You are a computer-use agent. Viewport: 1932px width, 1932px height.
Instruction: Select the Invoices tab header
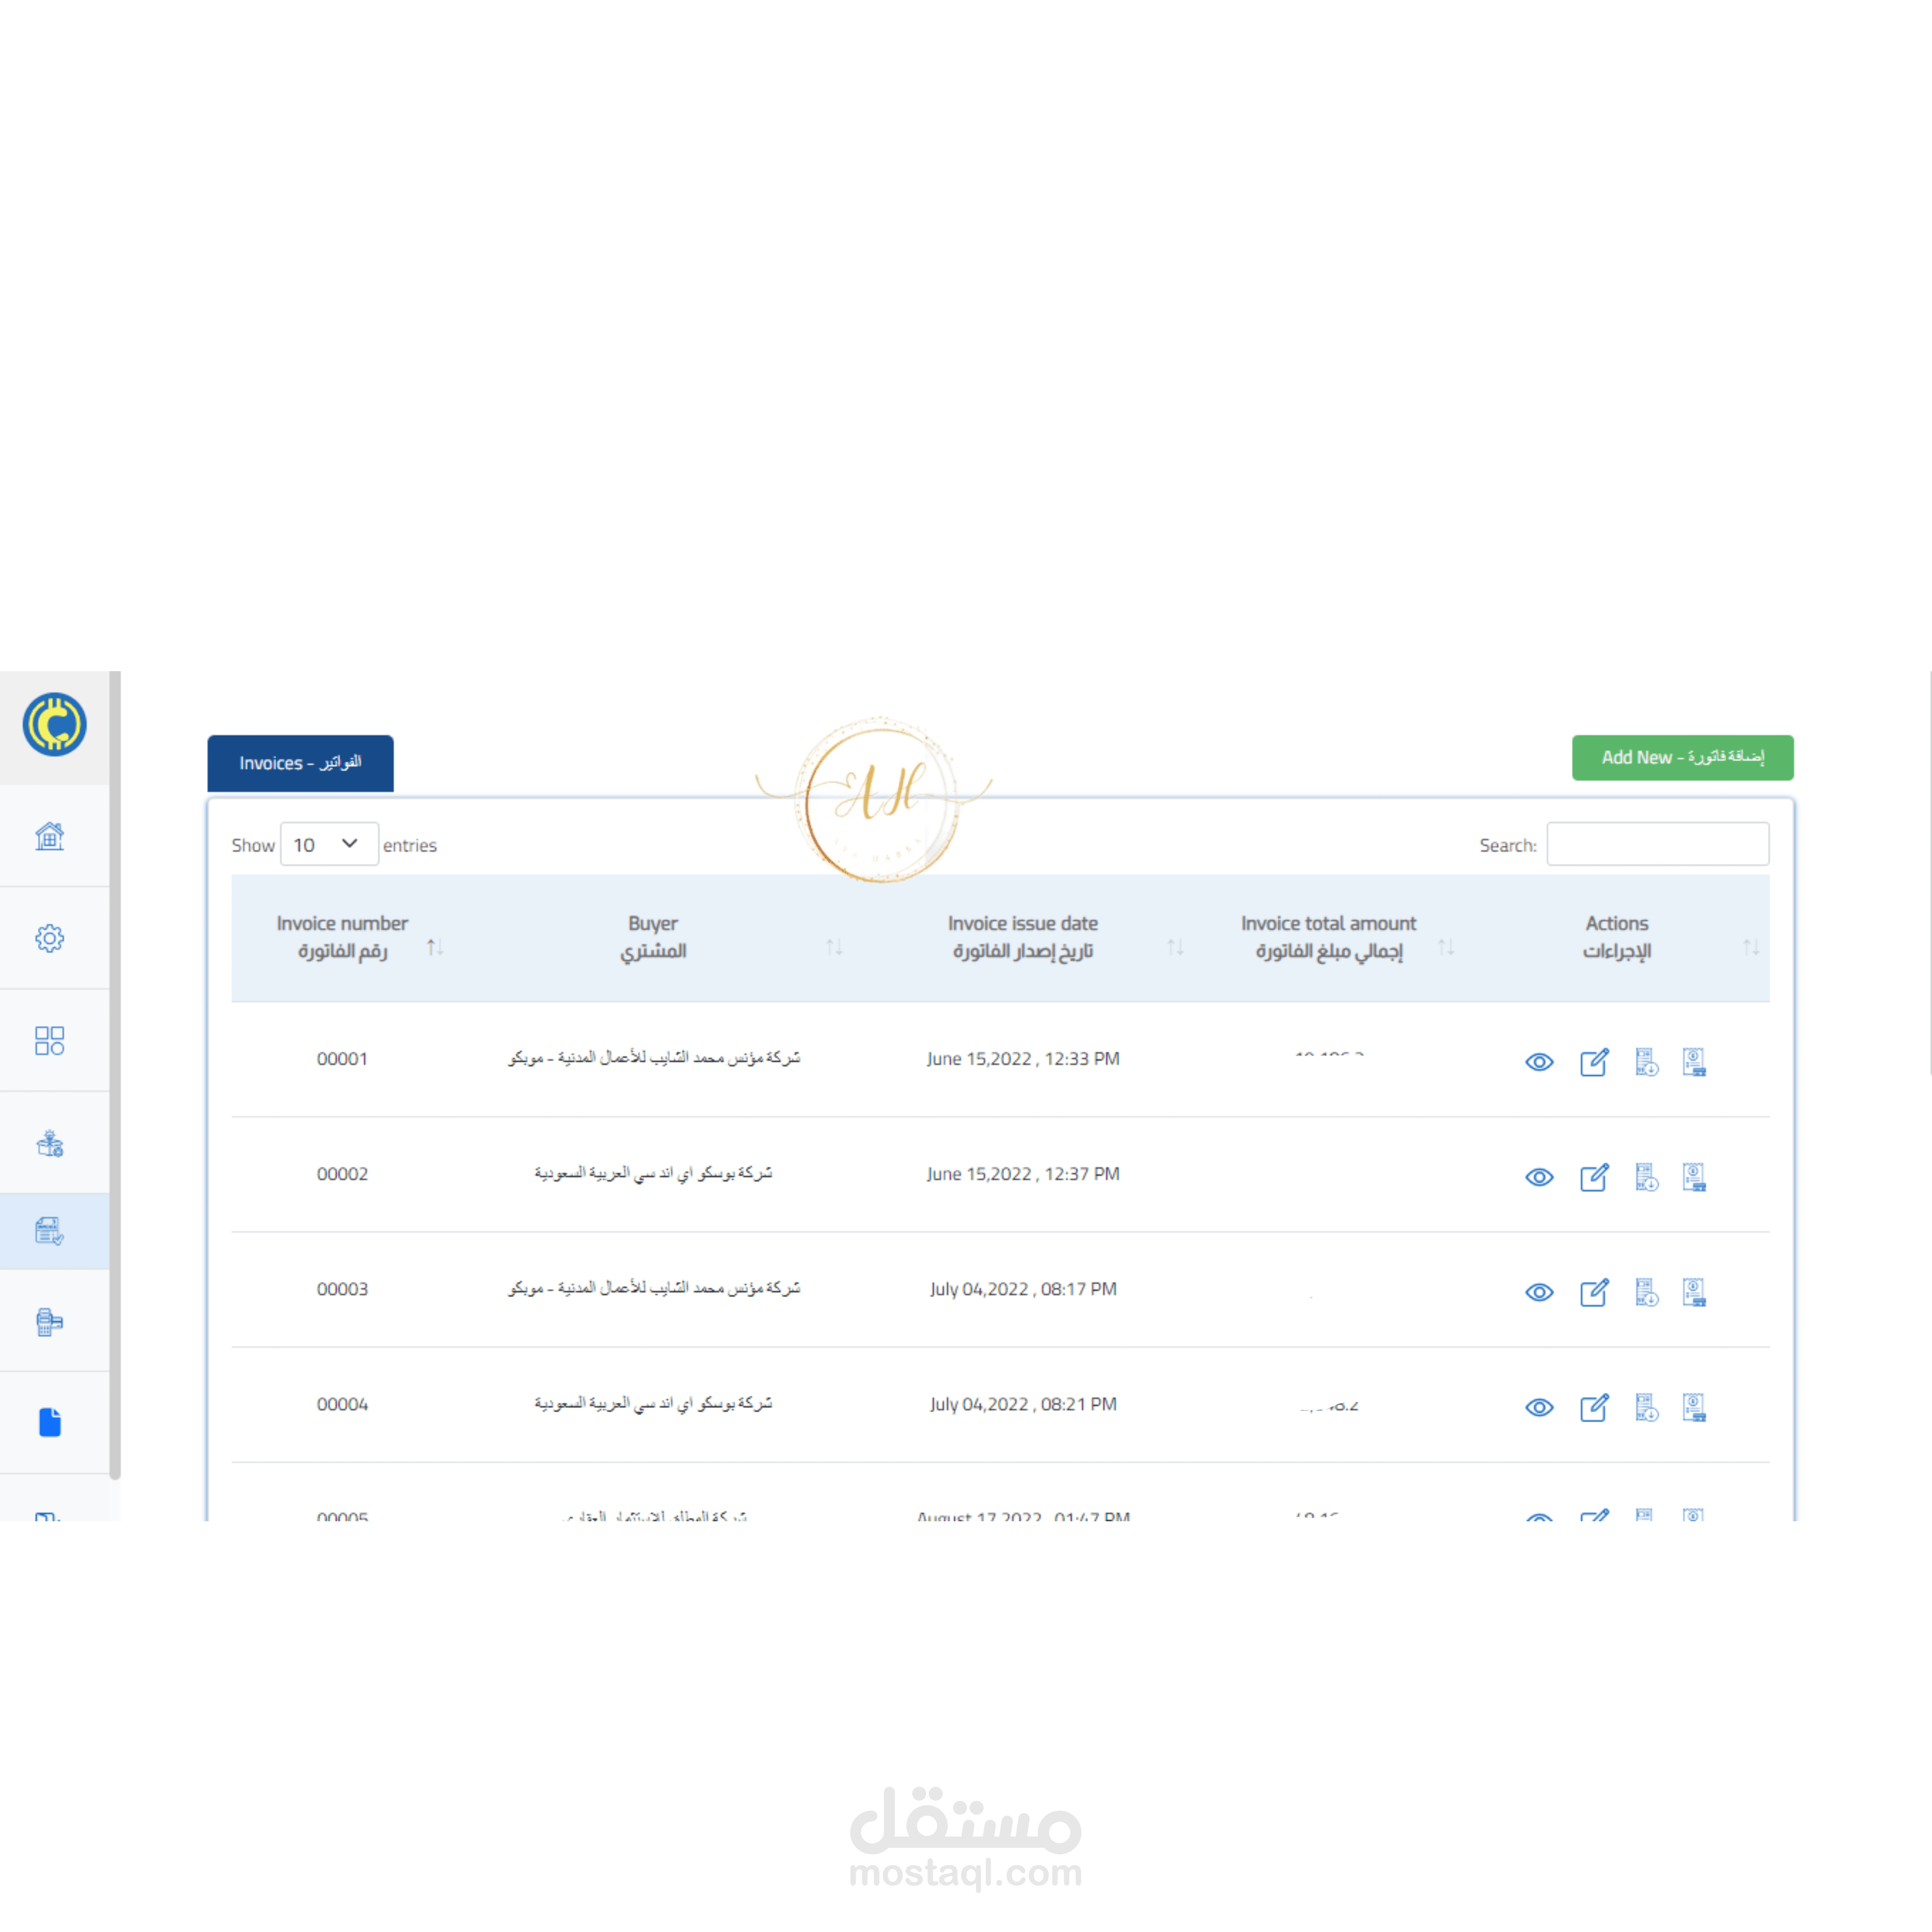click(300, 763)
